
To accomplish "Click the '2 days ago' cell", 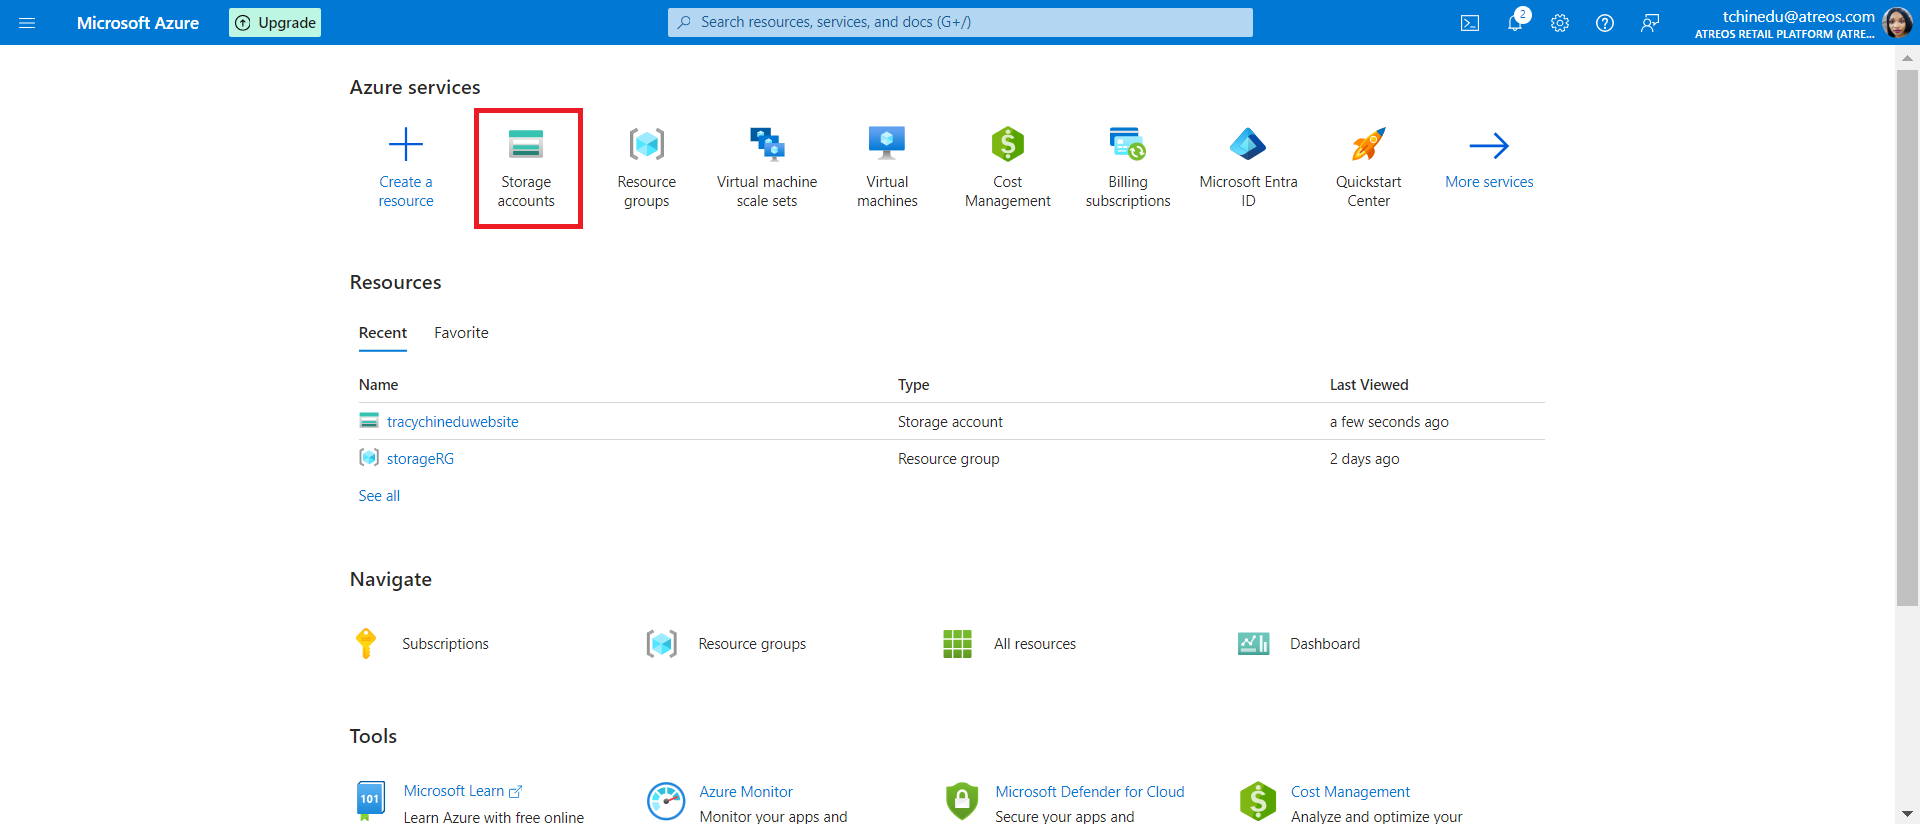I will (1364, 459).
